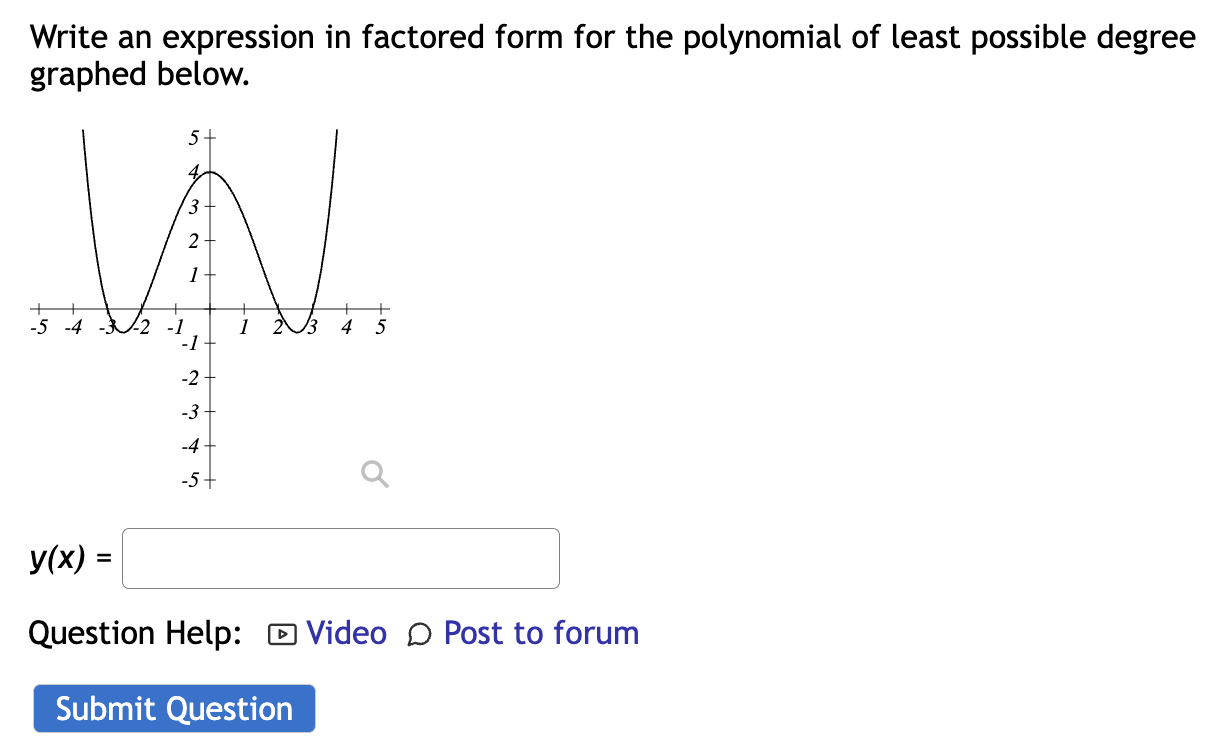The image size is (1212, 752).
Task: Click the graph origin where the axes cross
Action: pyautogui.click(x=210, y=308)
